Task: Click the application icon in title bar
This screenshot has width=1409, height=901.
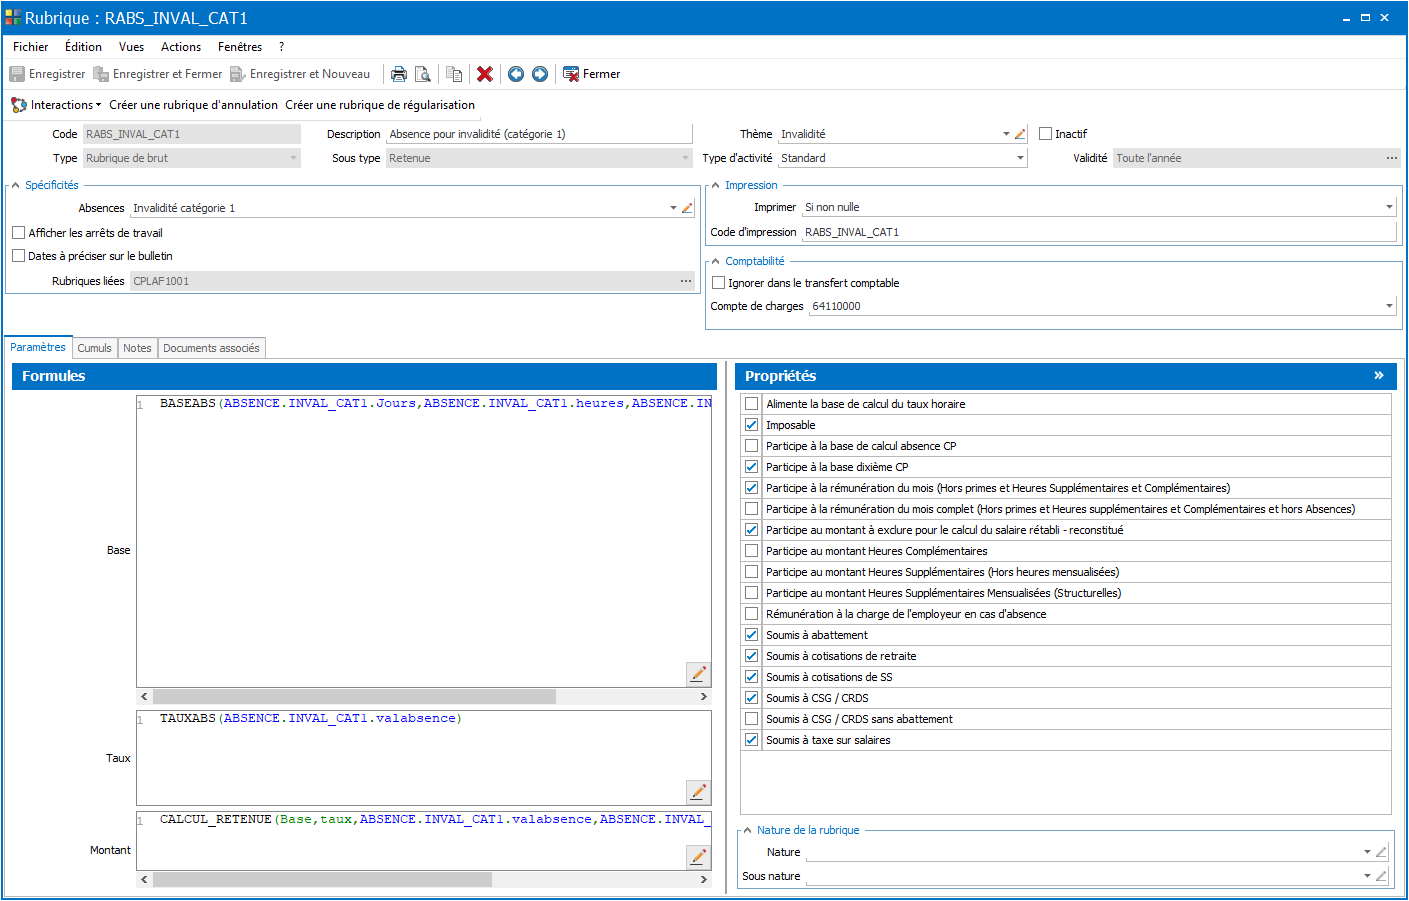Action: [x=13, y=17]
